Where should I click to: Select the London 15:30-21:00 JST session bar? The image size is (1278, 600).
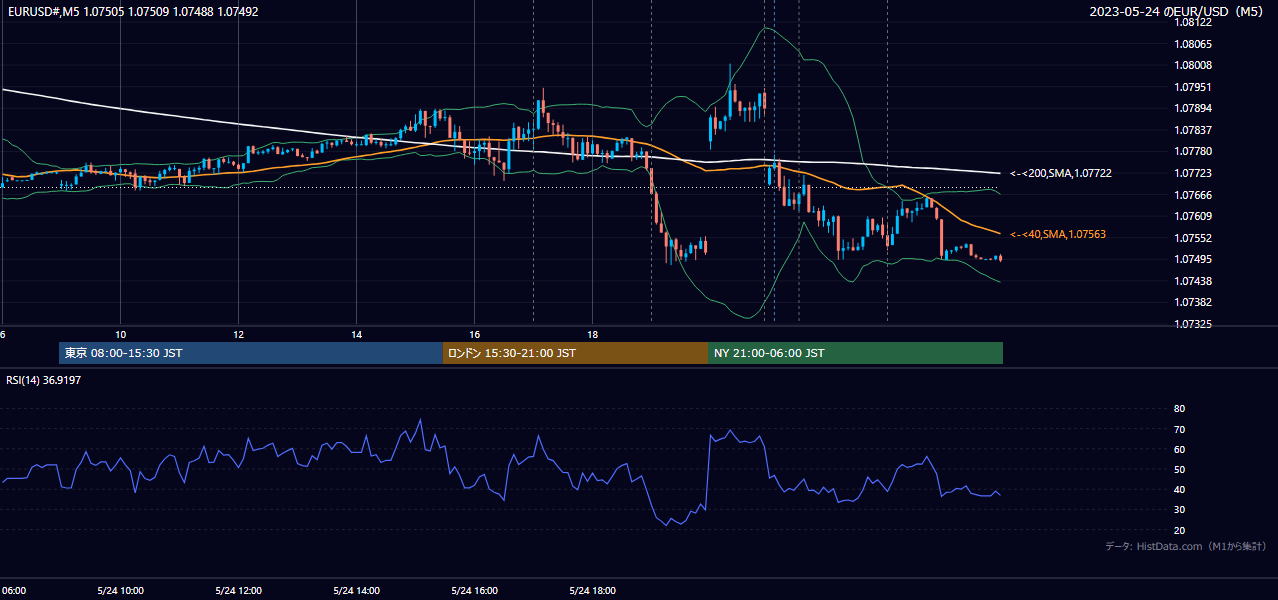[x=575, y=353]
